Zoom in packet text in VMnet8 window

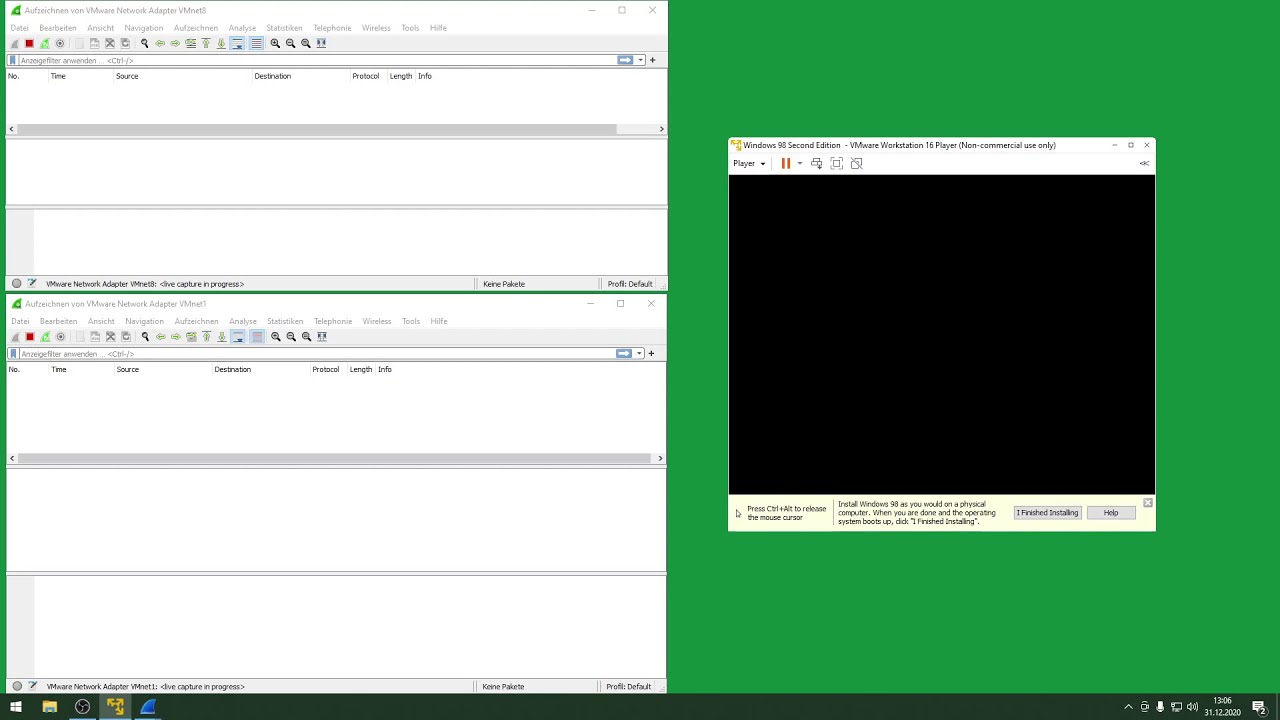click(x=275, y=43)
